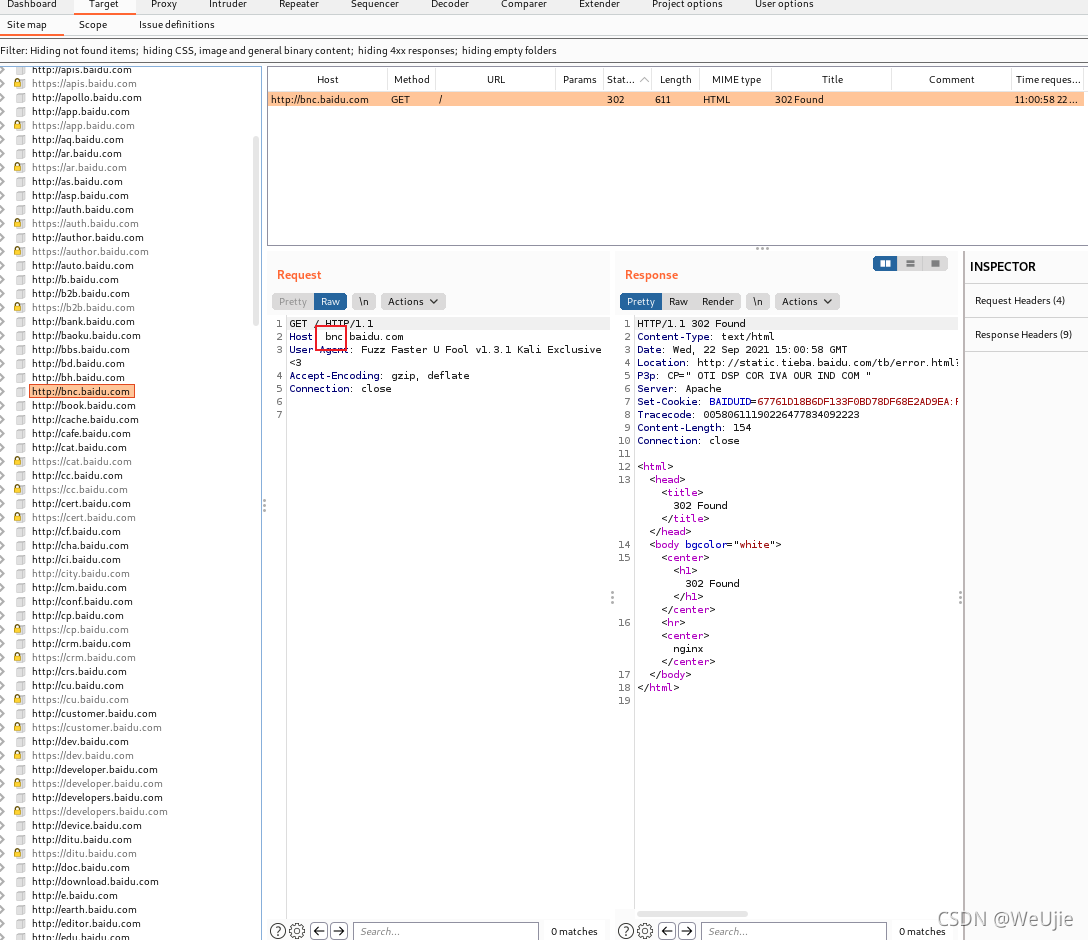Click lock icon of https://ditu.baidu.com

click(x=19, y=853)
